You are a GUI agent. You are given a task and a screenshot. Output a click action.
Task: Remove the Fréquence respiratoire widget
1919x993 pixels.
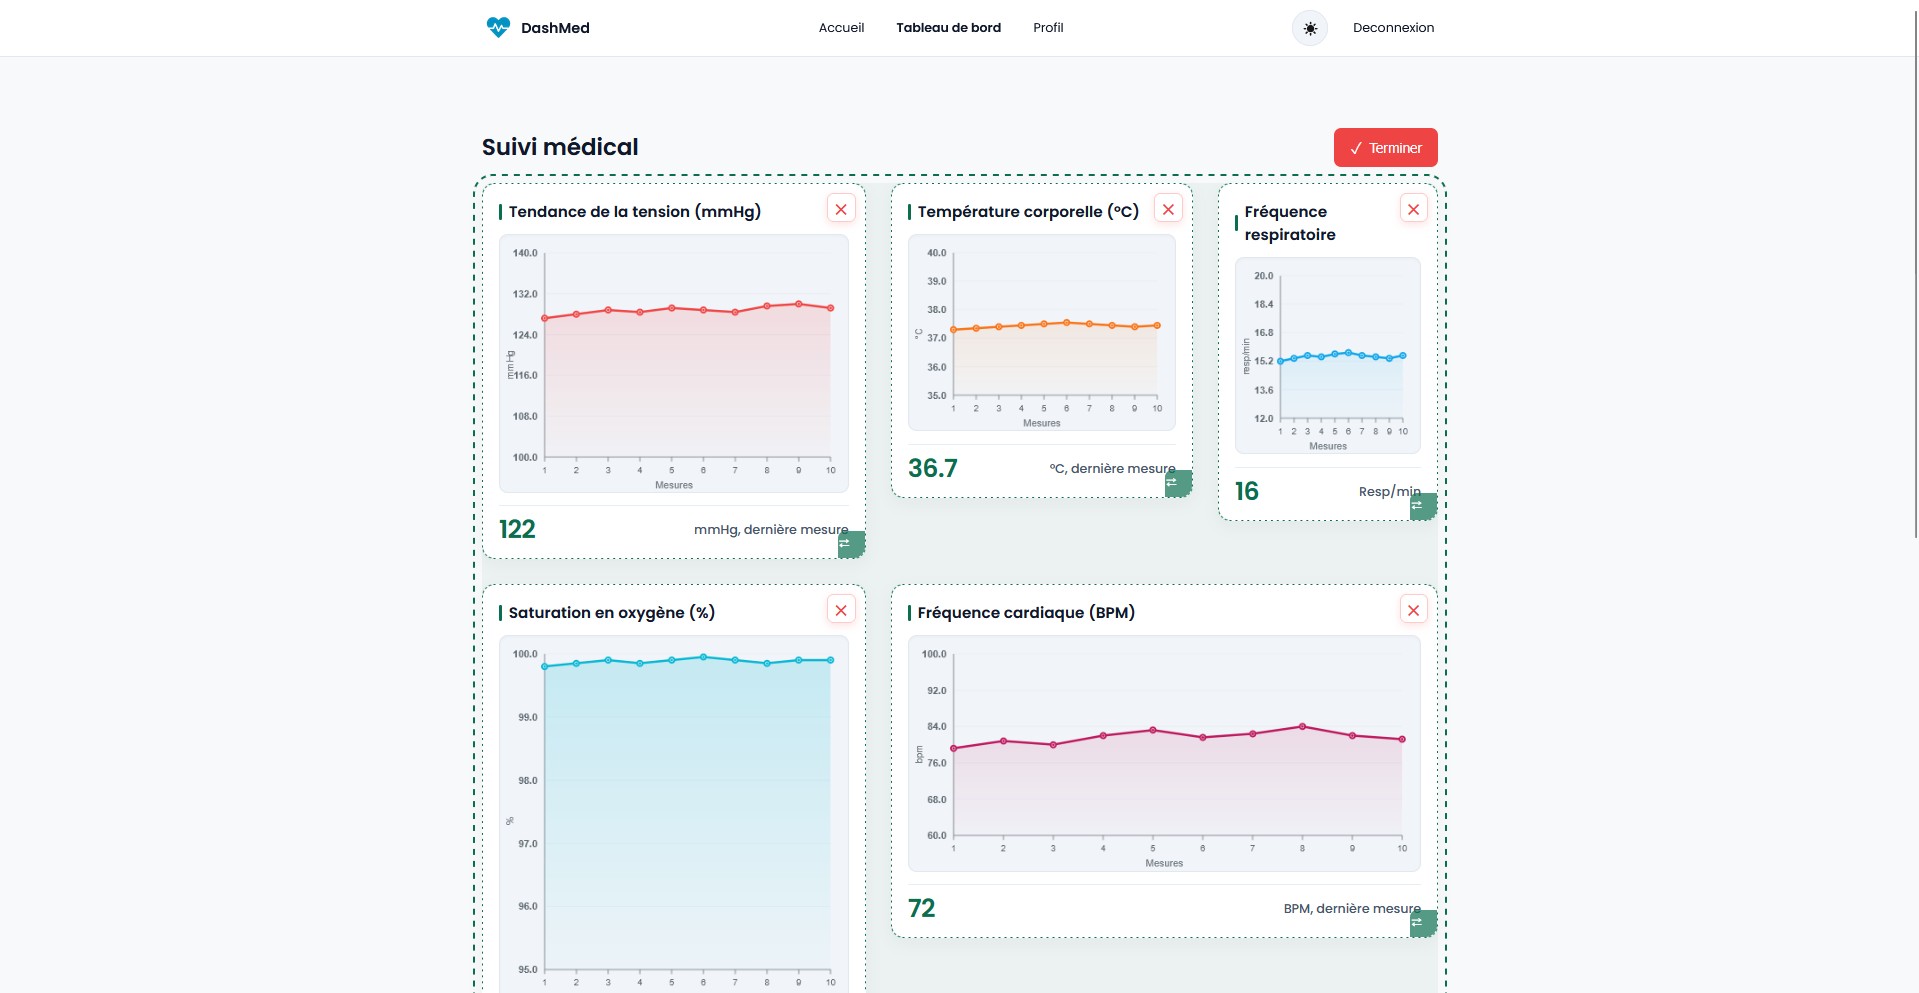(1413, 209)
